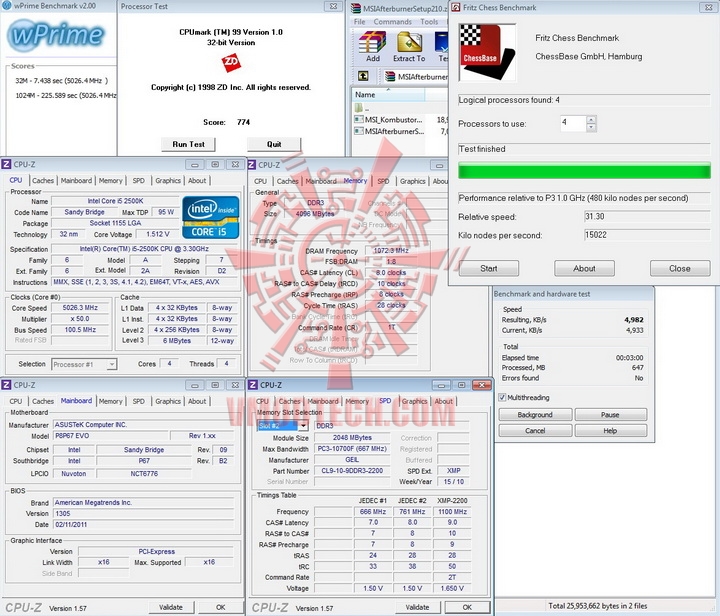Select the MSI_Kombustor file in WinRAR
The width and height of the screenshot is (720, 616).
point(388,120)
